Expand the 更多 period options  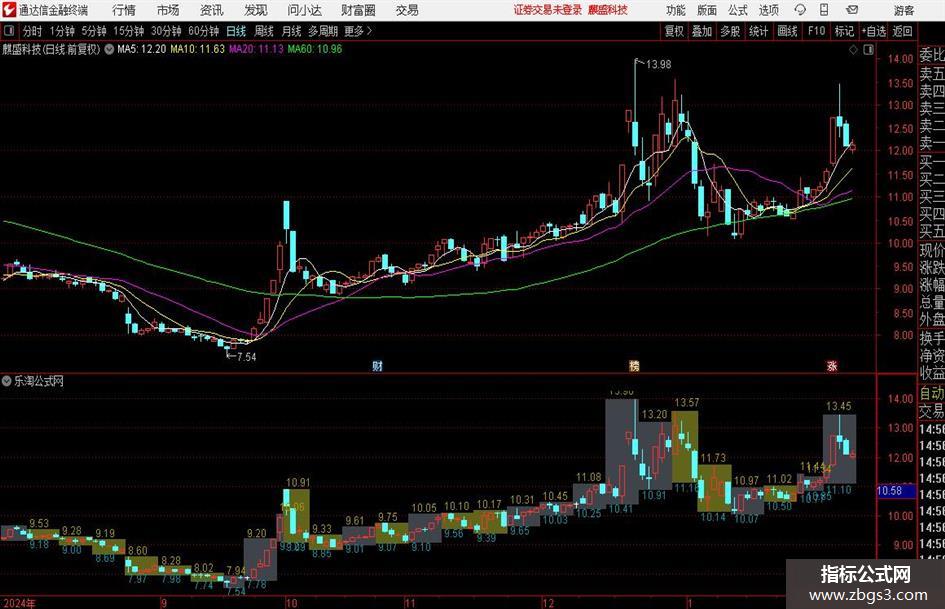pyautogui.click(x=358, y=31)
